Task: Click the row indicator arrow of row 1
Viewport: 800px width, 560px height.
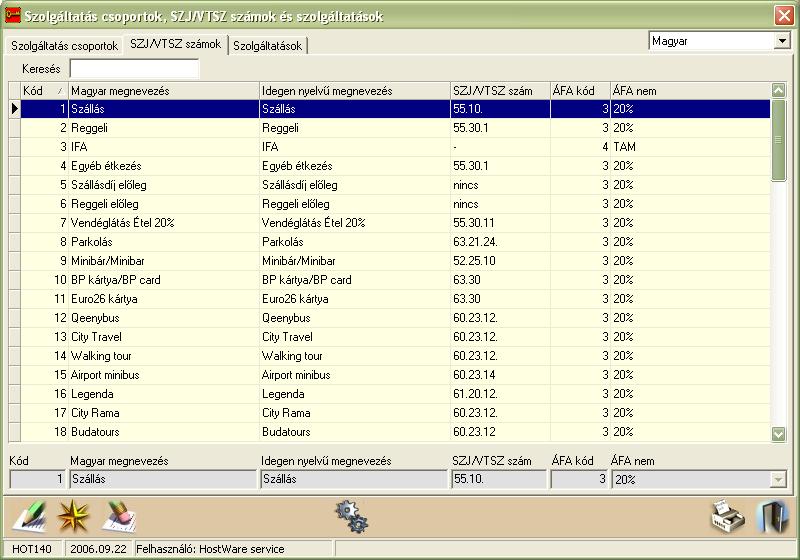Action: [14, 109]
